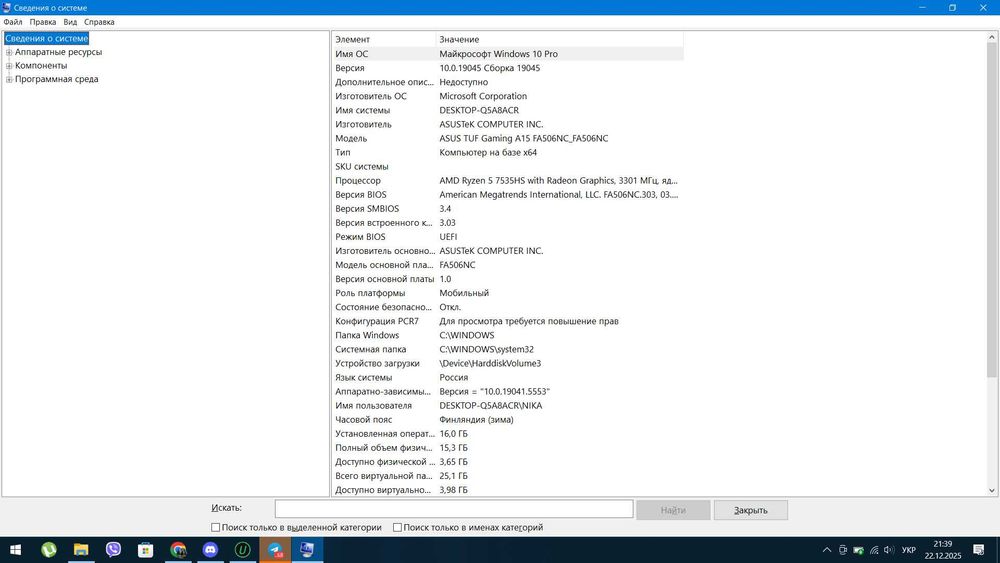Click the DESKTOP-Q5A8ACR system name value
The width and height of the screenshot is (1000, 563).
click(479, 110)
